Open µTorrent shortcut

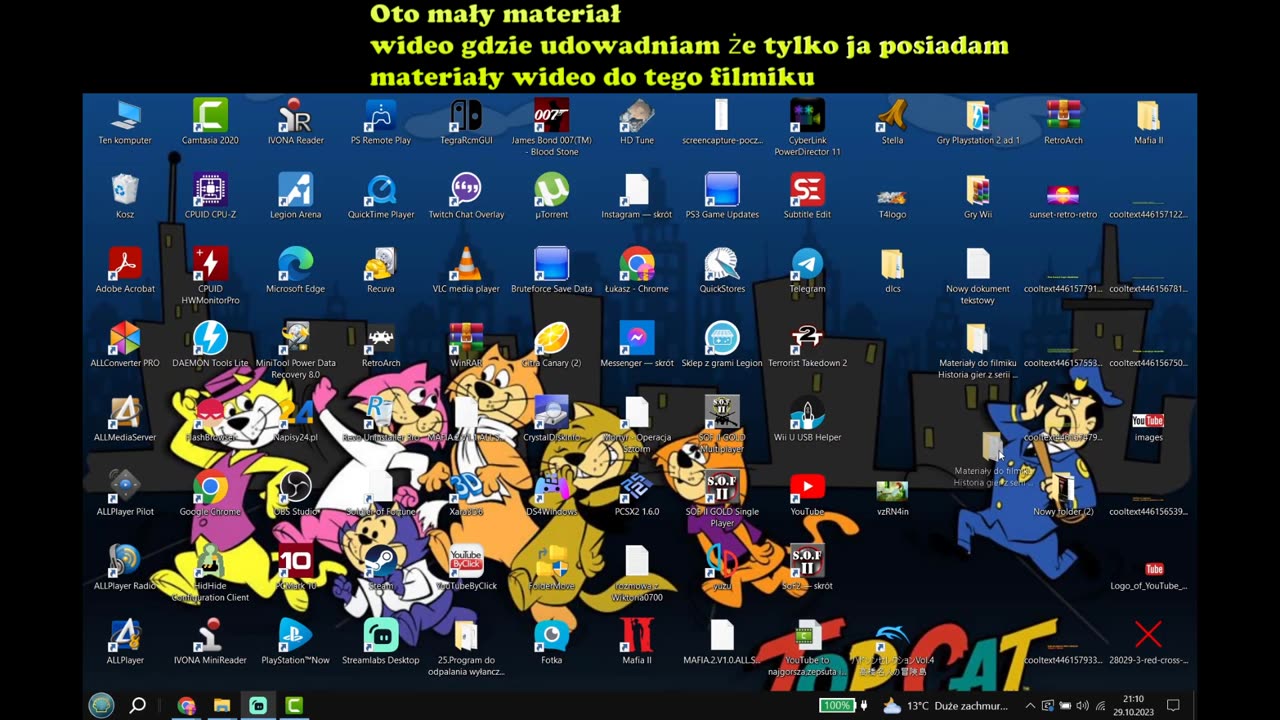[x=551, y=196]
